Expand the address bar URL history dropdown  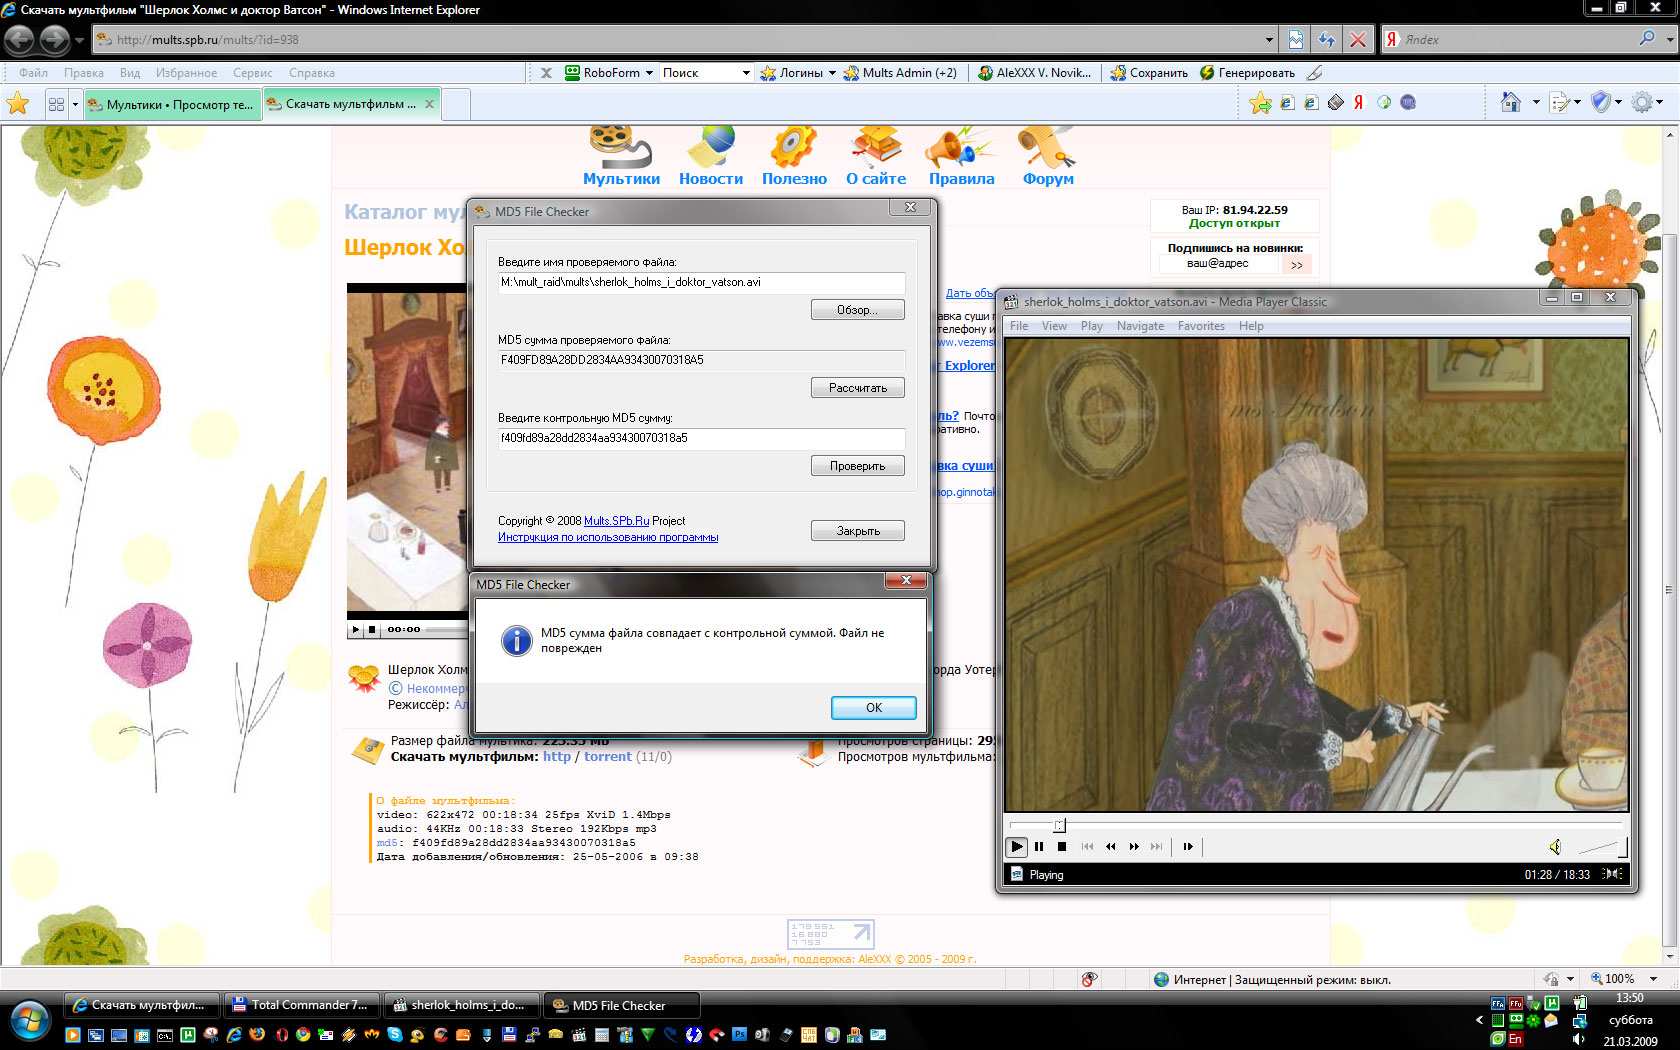[1269, 40]
